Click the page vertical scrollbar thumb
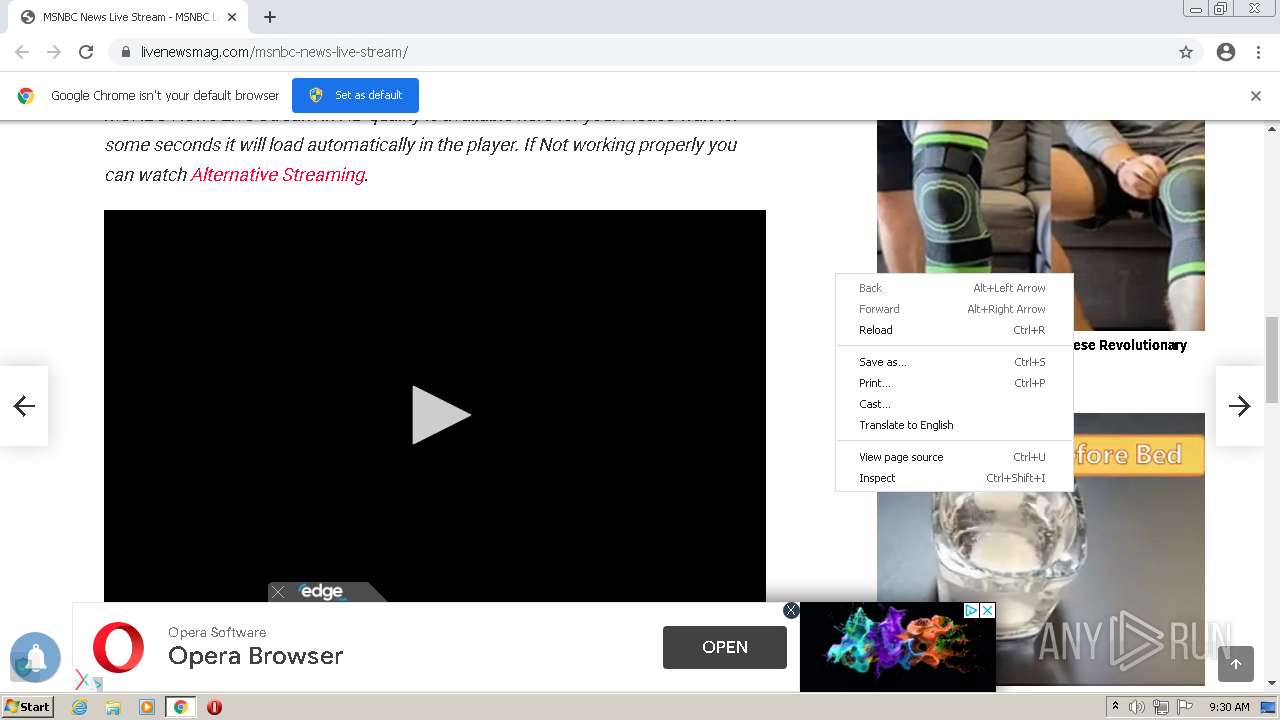 tap(1272, 359)
